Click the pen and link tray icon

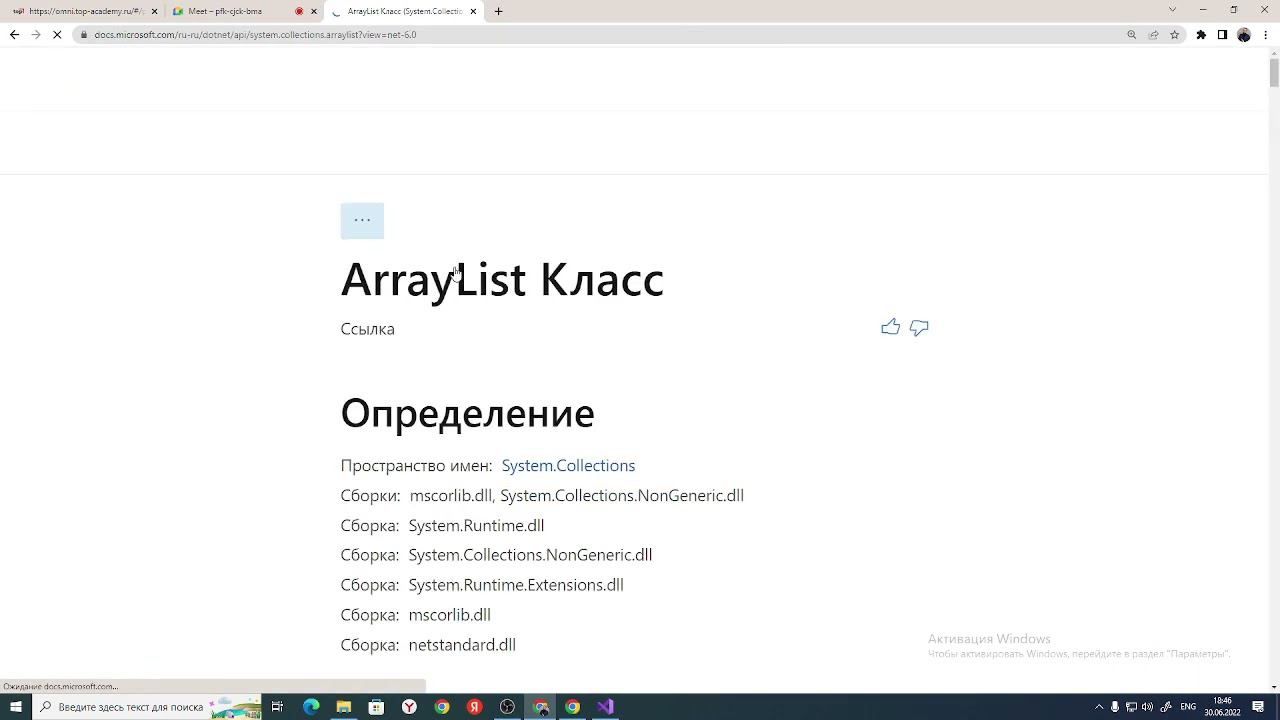[1166, 707]
